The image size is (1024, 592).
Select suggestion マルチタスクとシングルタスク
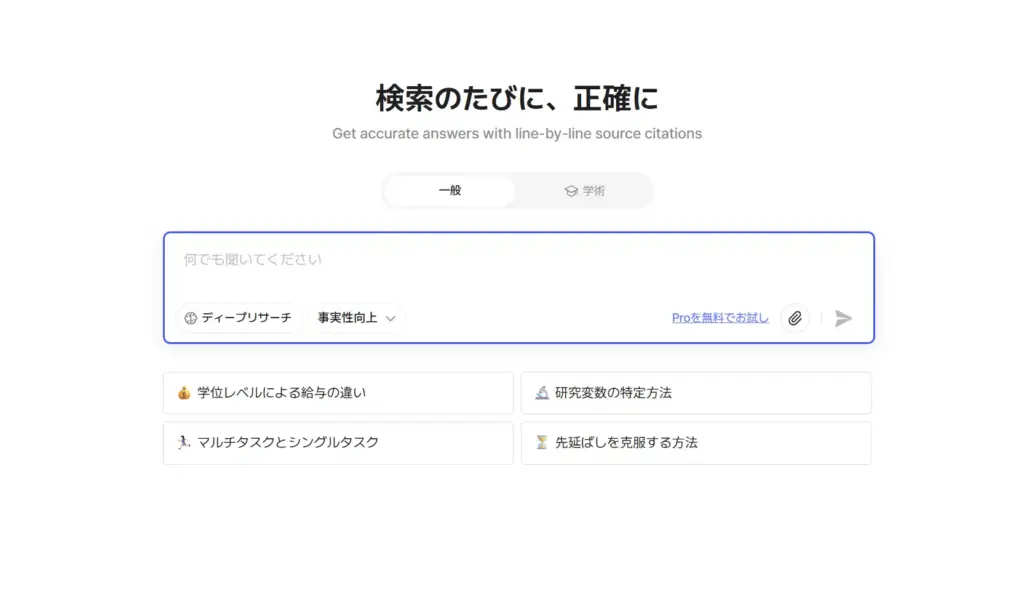(x=338, y=443)
